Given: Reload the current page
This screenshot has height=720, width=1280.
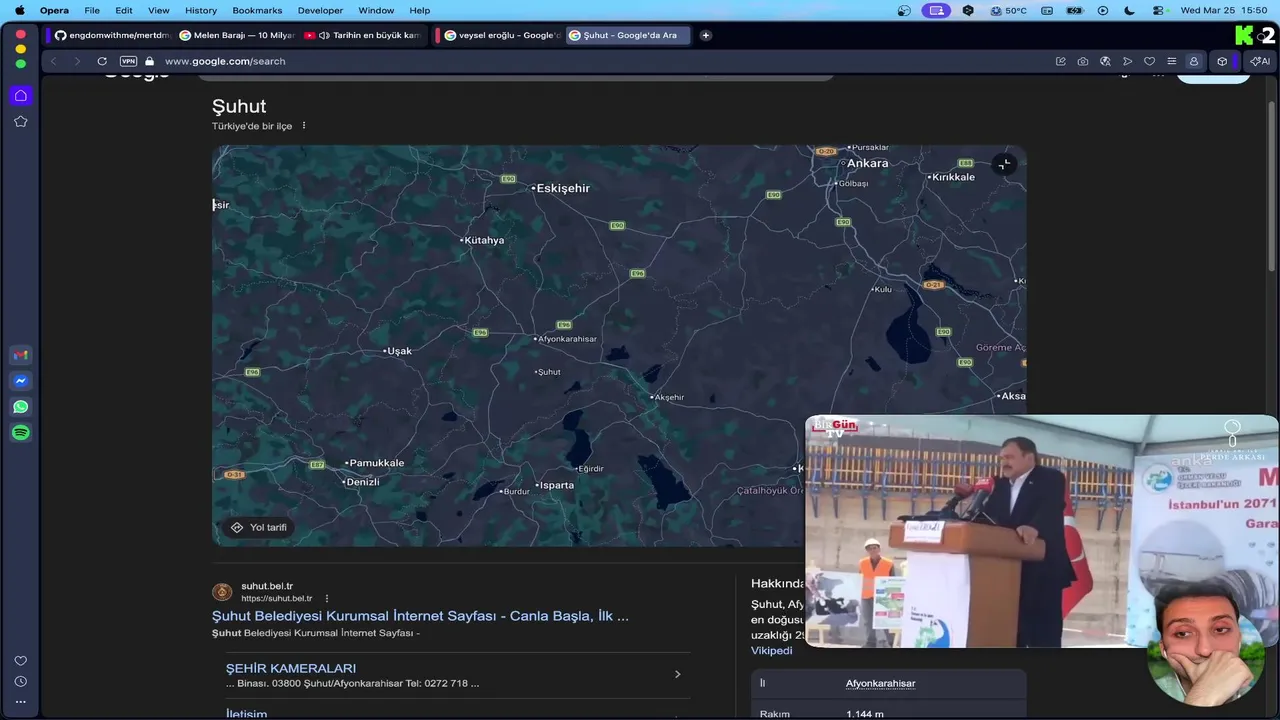Looking at the screenshot, I should pos(102,61).
